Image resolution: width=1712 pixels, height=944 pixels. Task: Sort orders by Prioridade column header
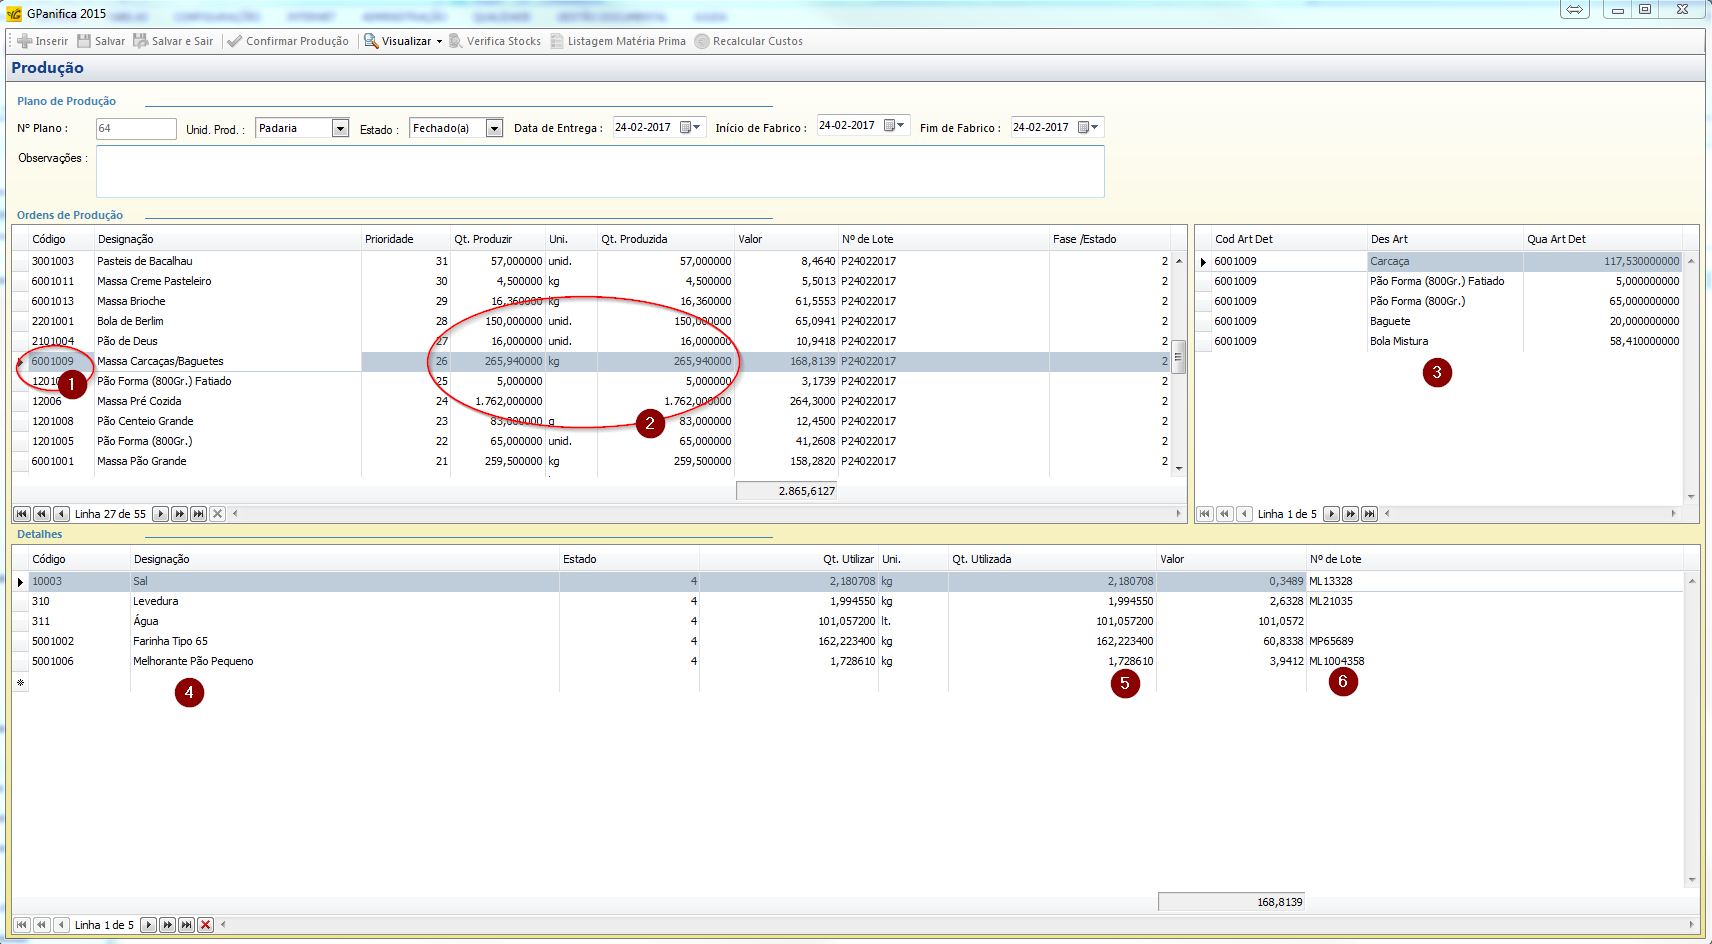coord(389,239)
